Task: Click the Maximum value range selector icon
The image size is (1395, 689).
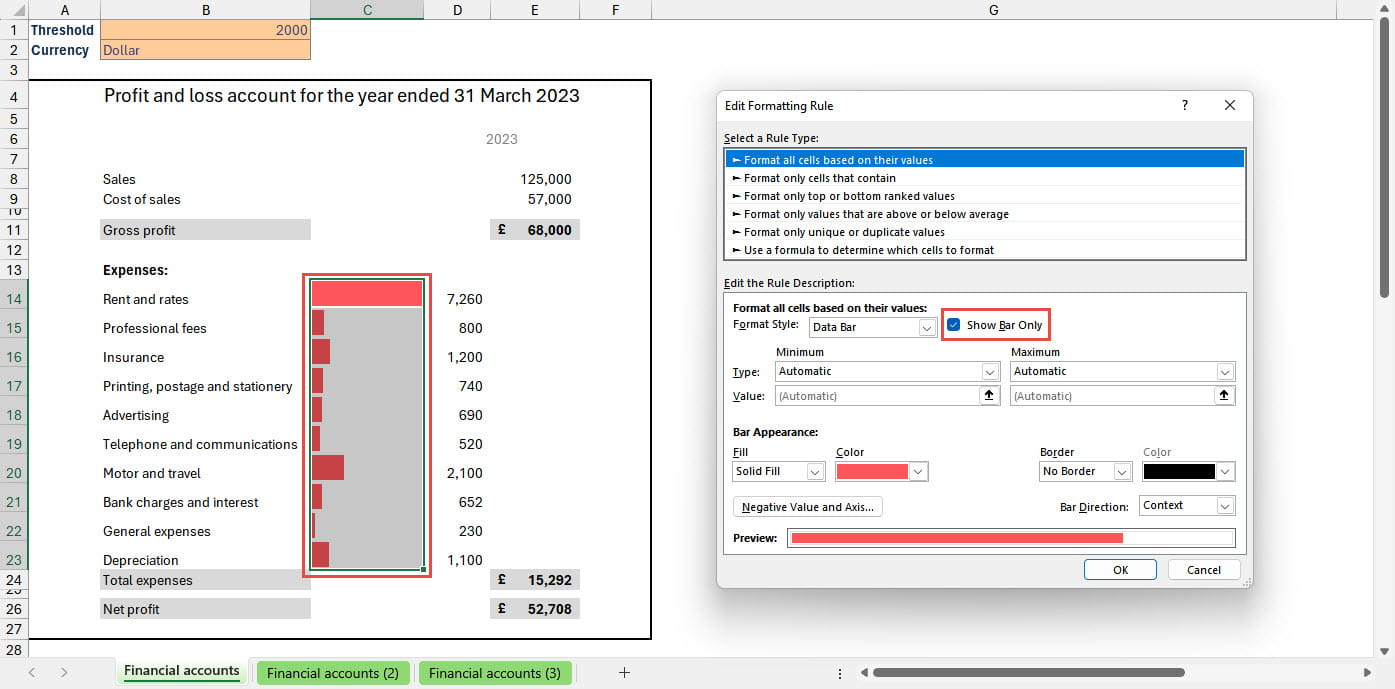Action: (x=1224, y=396)
